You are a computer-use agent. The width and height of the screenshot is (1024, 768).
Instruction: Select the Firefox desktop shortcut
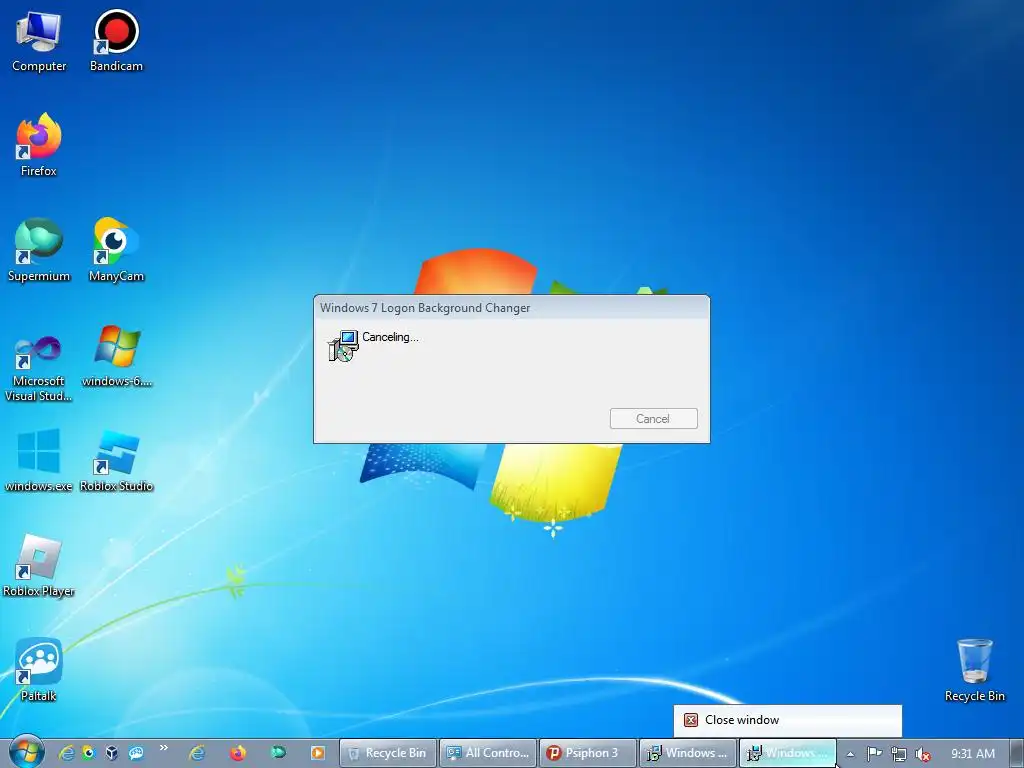pyautogui.click(x=39, y=145)
